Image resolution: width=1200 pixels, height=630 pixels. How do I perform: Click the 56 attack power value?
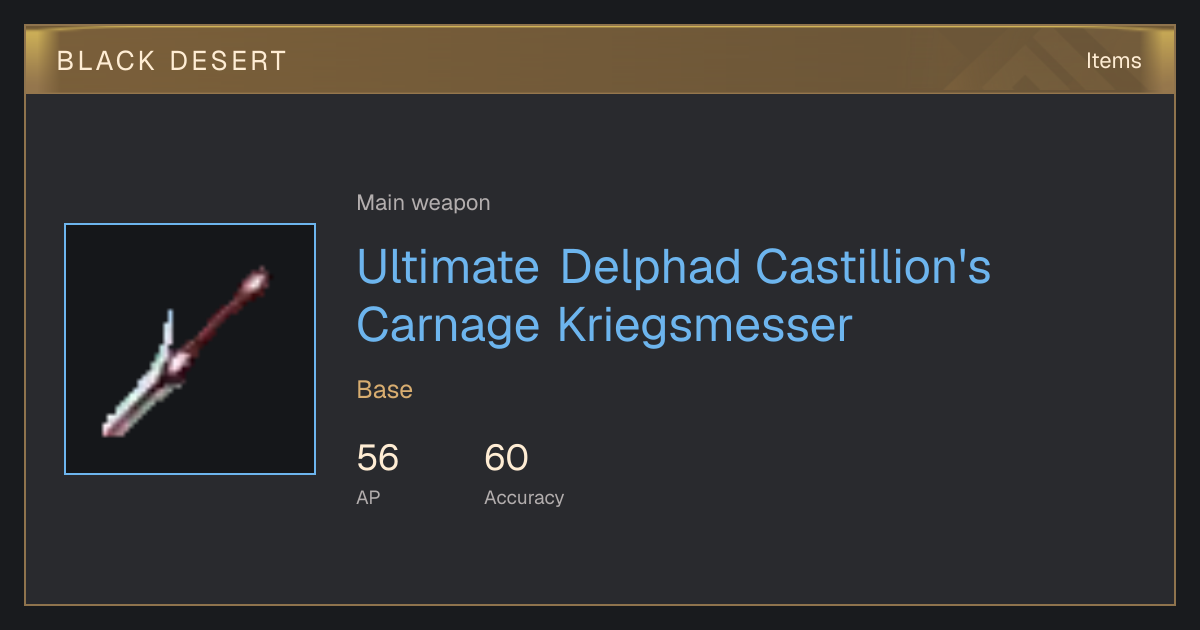pyautogui.click(x=378, y=458)
